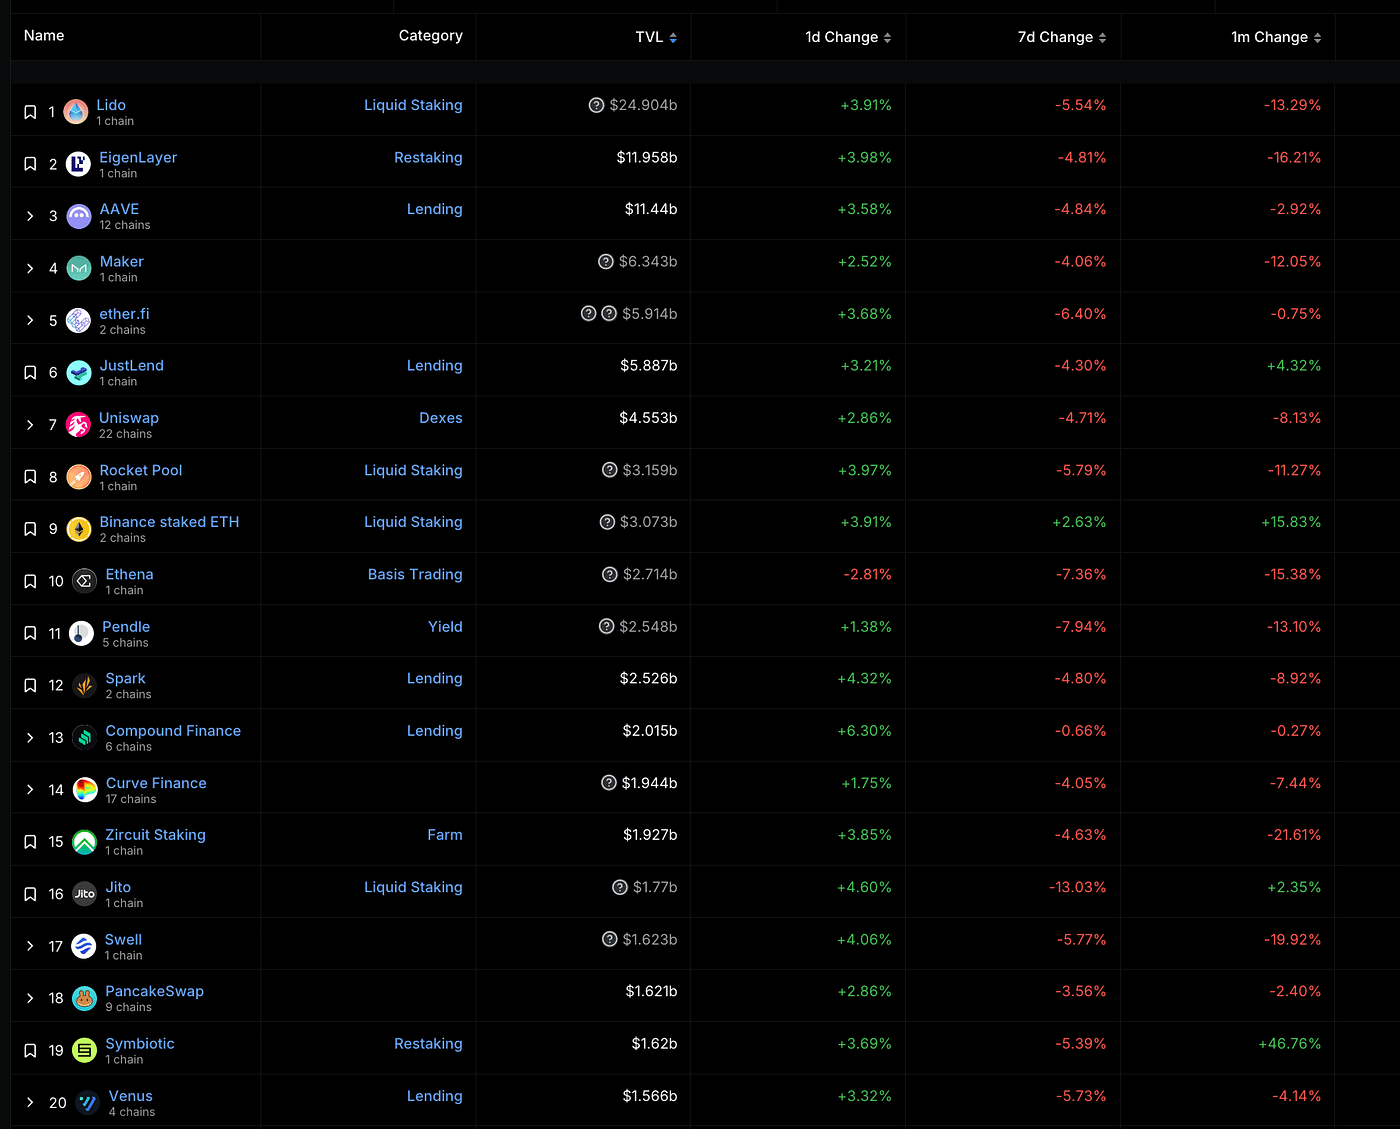Viewport: 1400px width, 1129px height.
Task: Click the JustLend protocol logo
Action: tap(78, 373)
